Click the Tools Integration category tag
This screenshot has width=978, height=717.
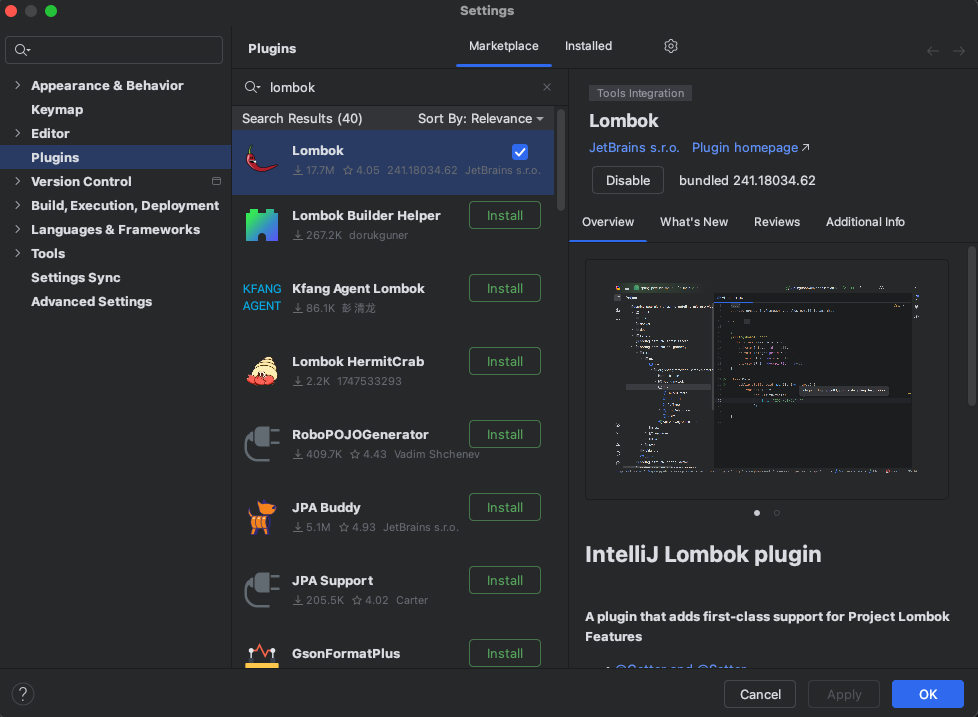tap(640, 93)
